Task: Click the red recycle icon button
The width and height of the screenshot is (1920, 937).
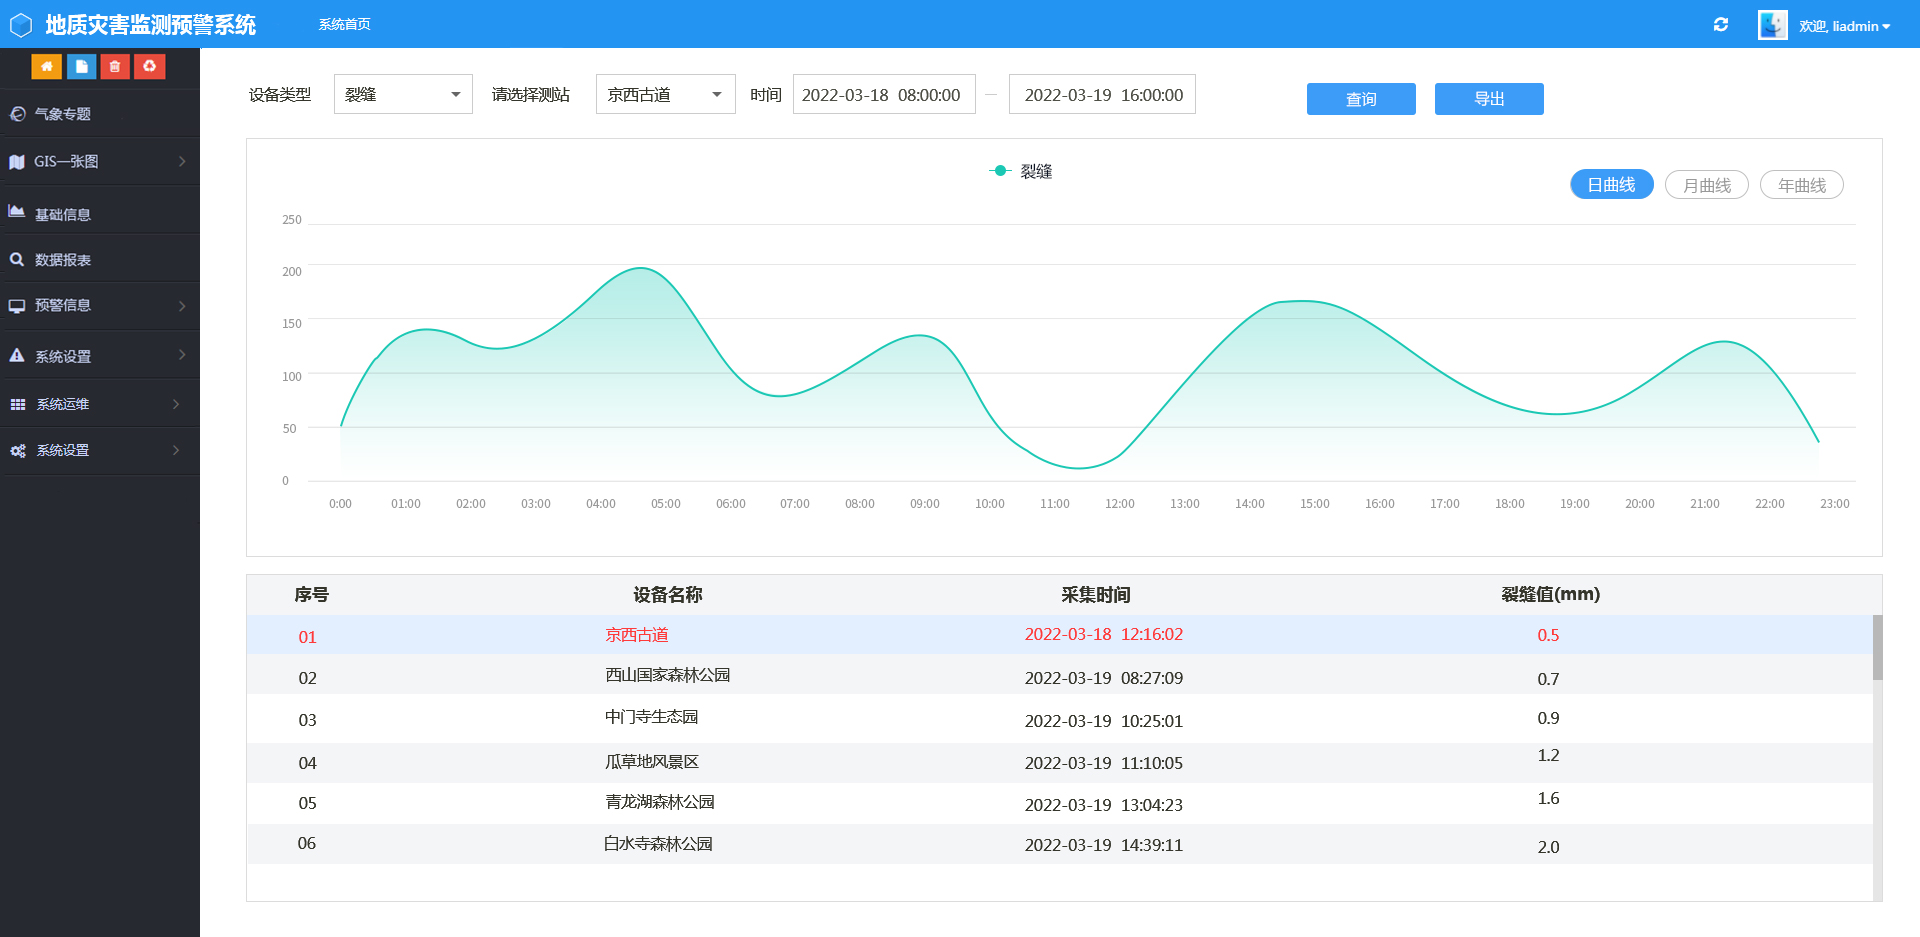Action: point(149,66)
